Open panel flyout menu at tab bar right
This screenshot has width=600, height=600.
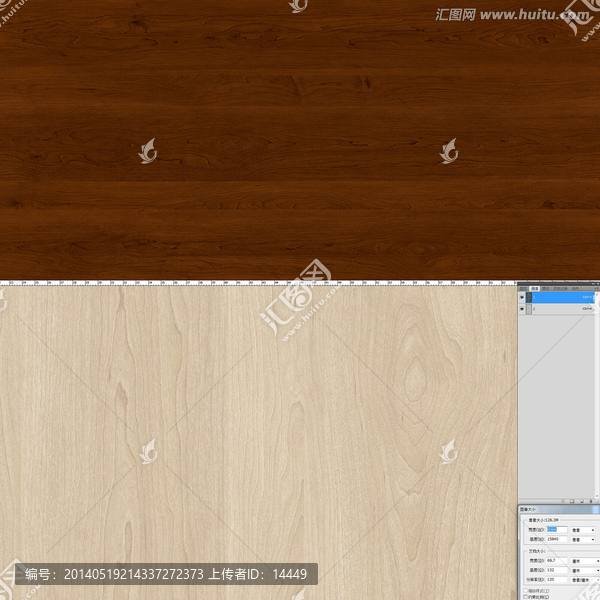596,288
